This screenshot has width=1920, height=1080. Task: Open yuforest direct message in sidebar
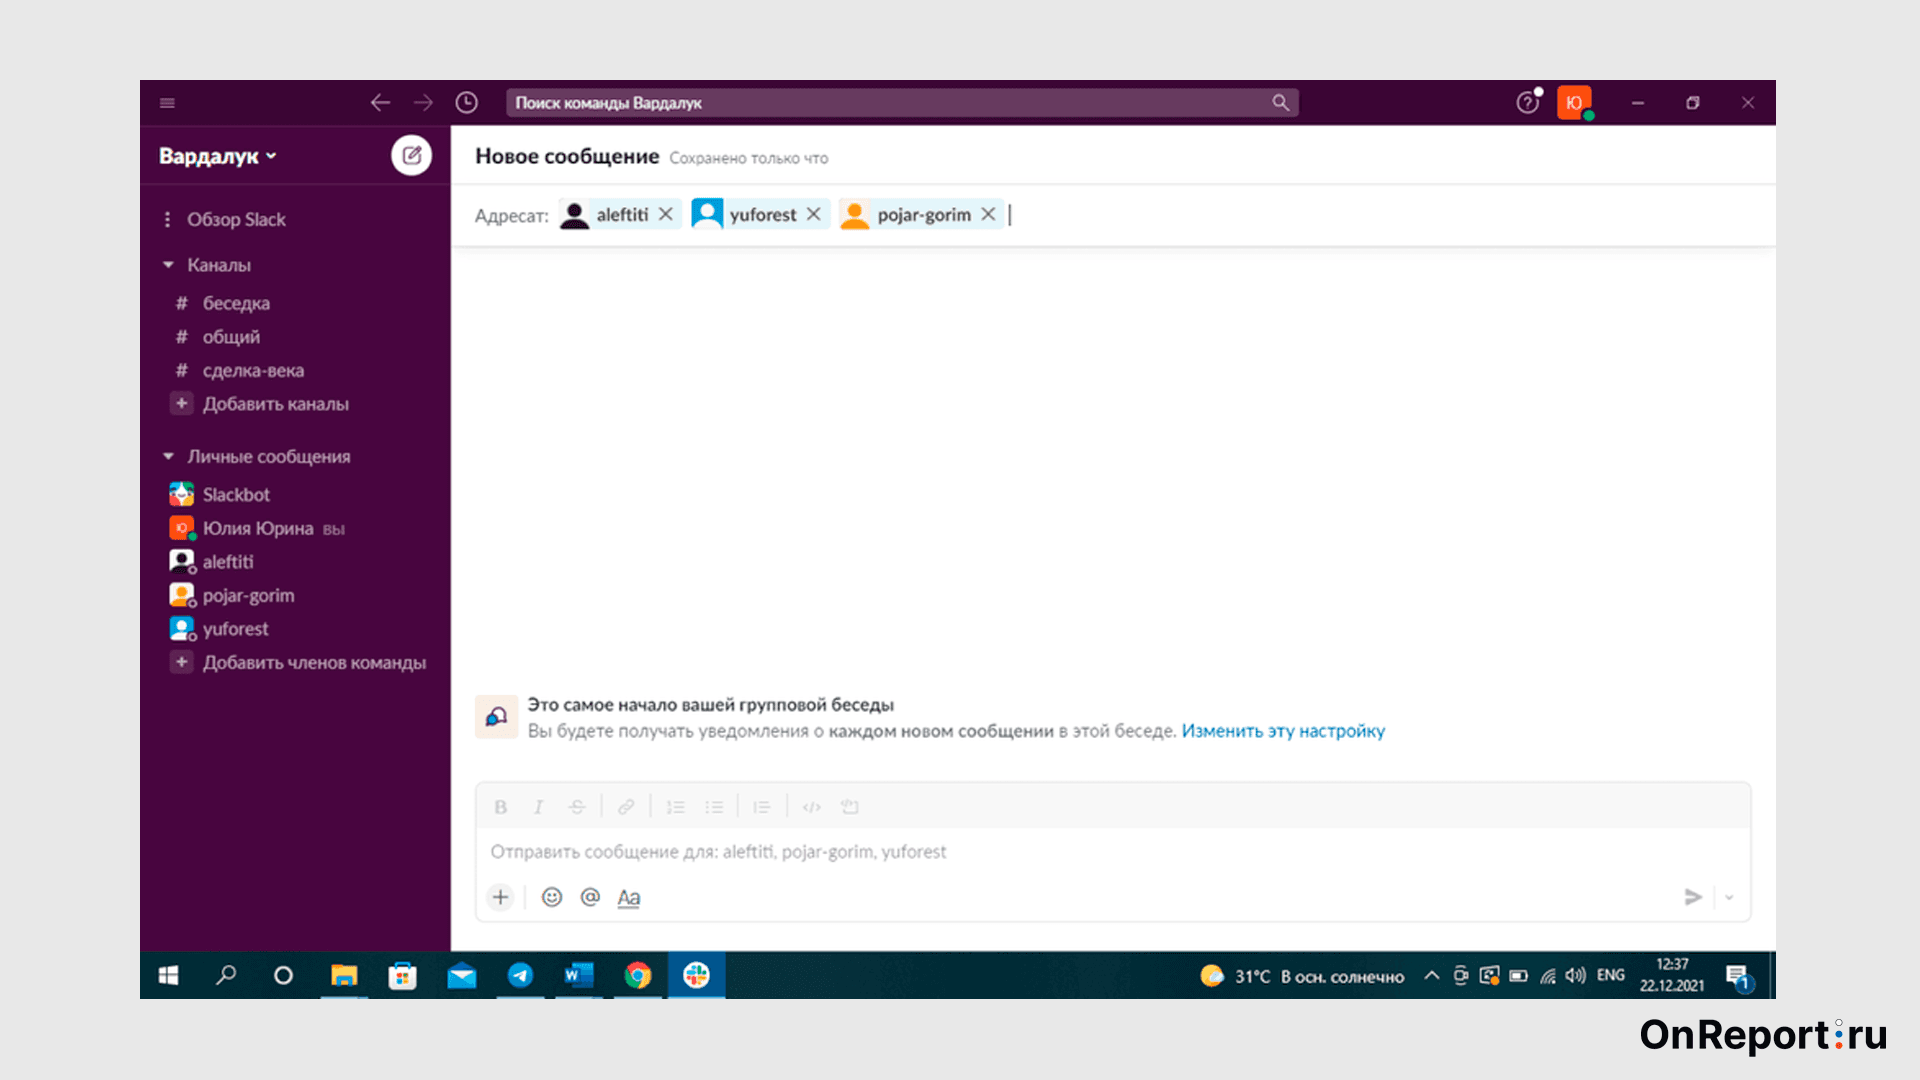[235, 629]
